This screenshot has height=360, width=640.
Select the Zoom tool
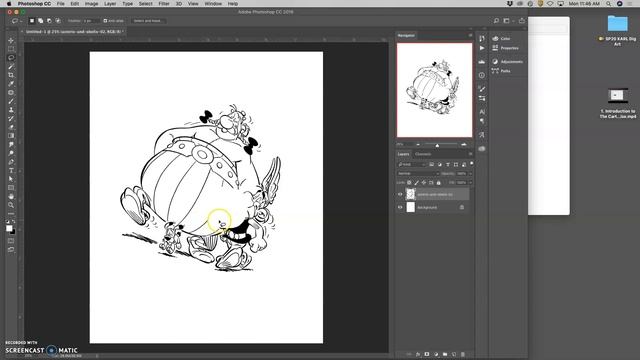11,205
